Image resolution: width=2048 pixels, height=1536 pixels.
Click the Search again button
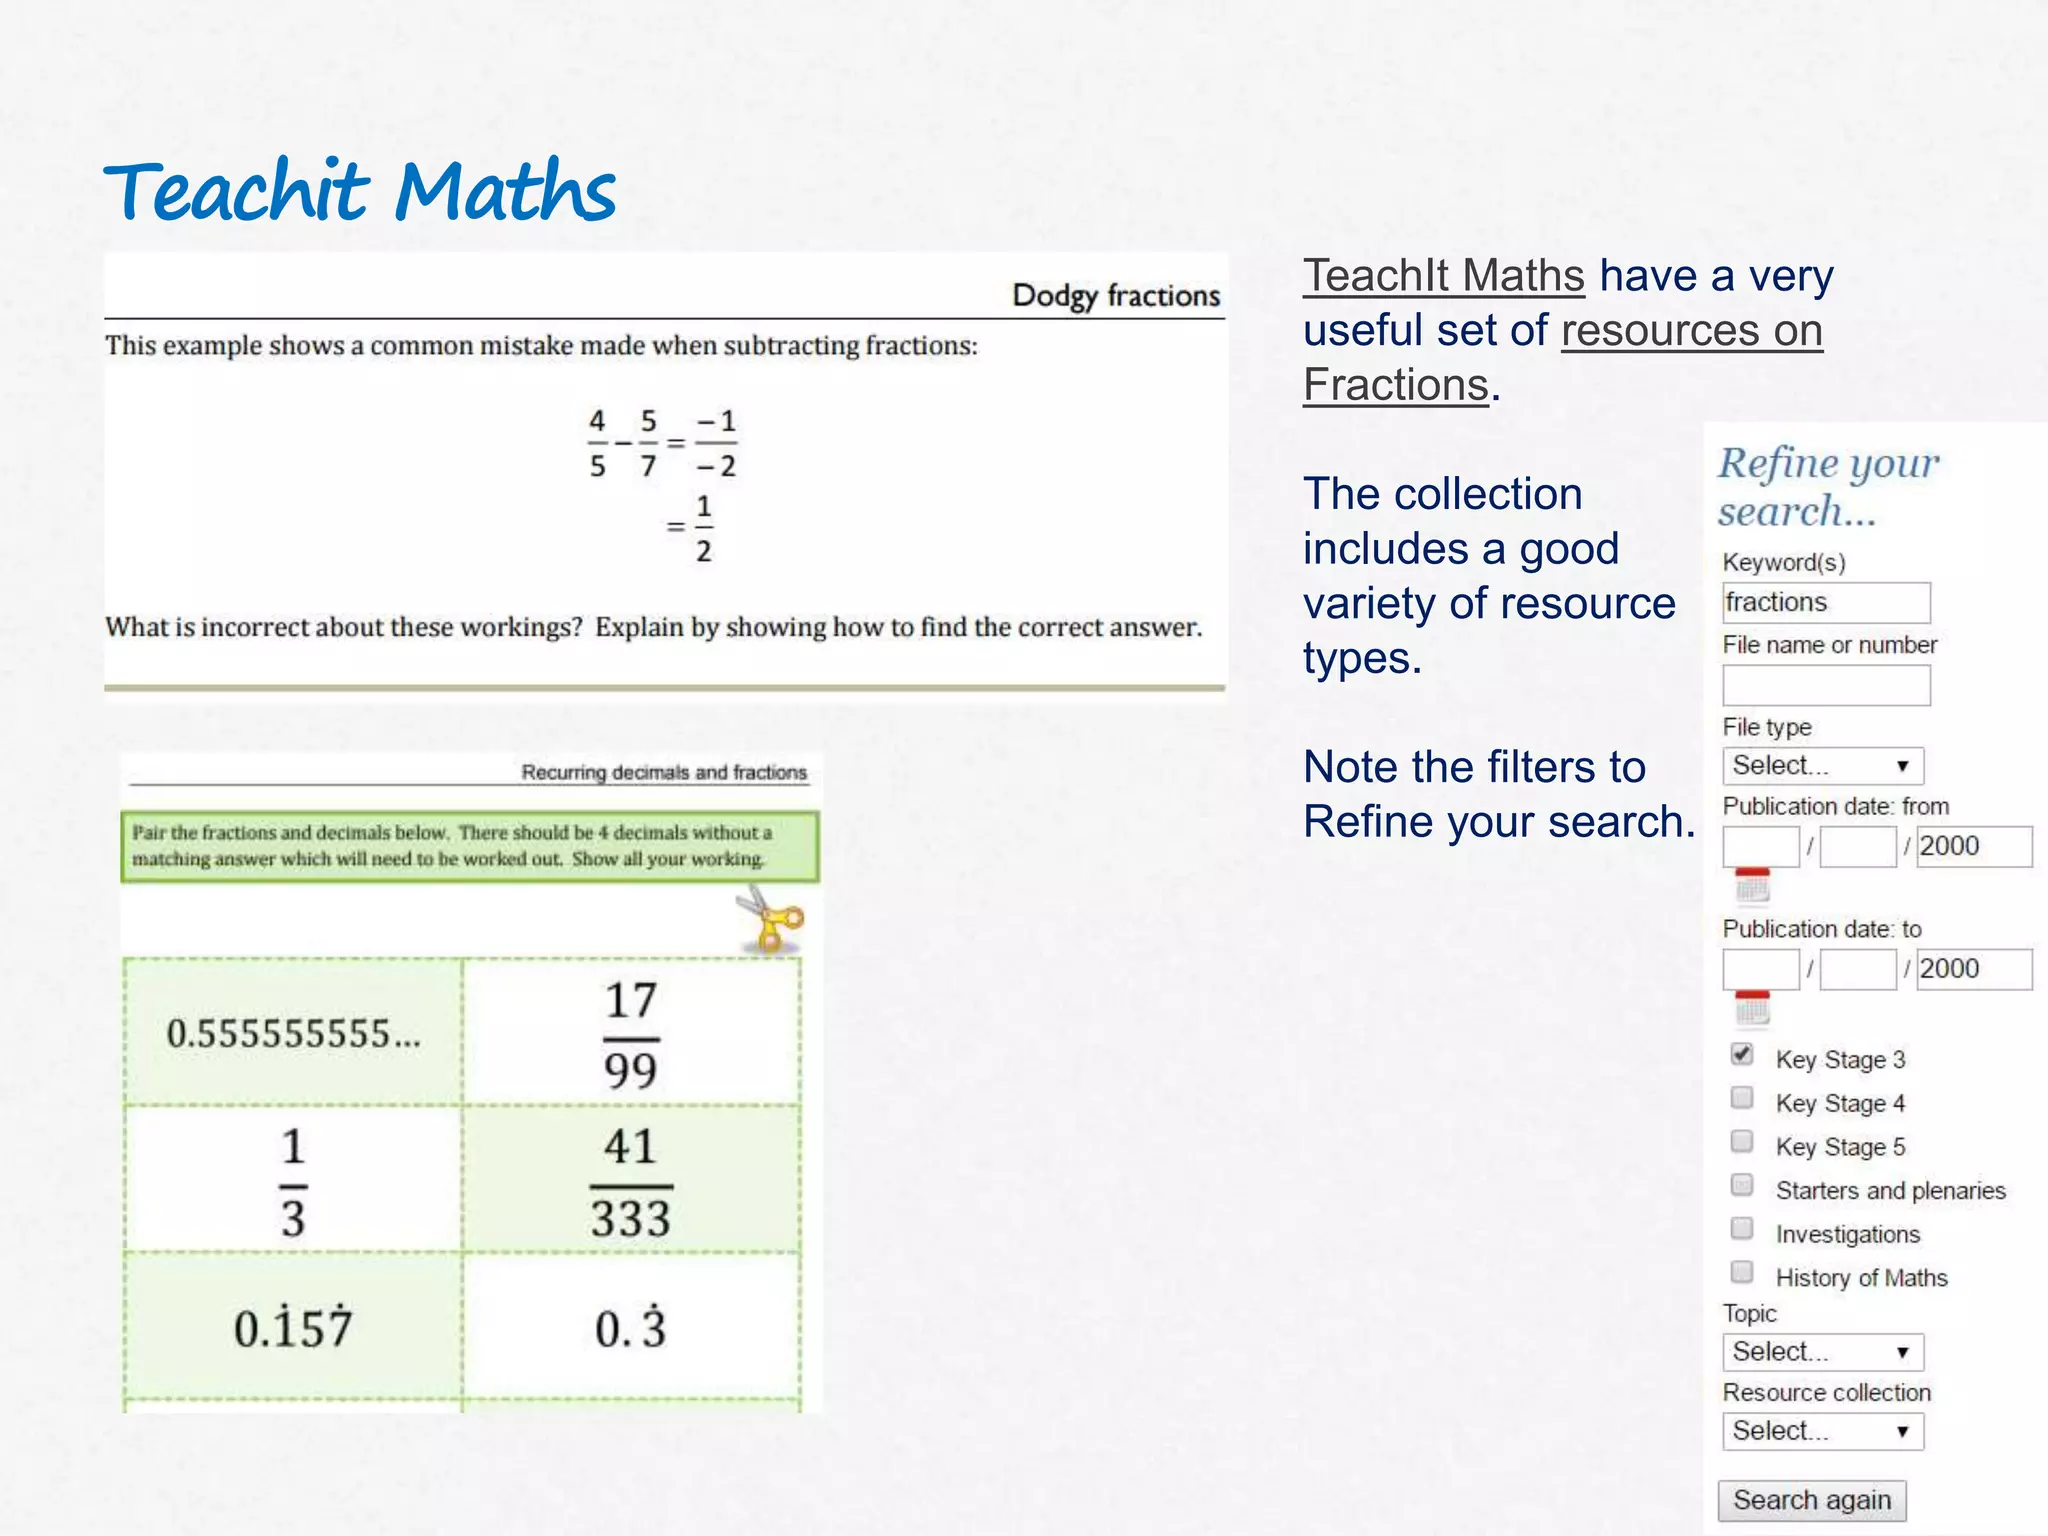click(1812, 1500)
